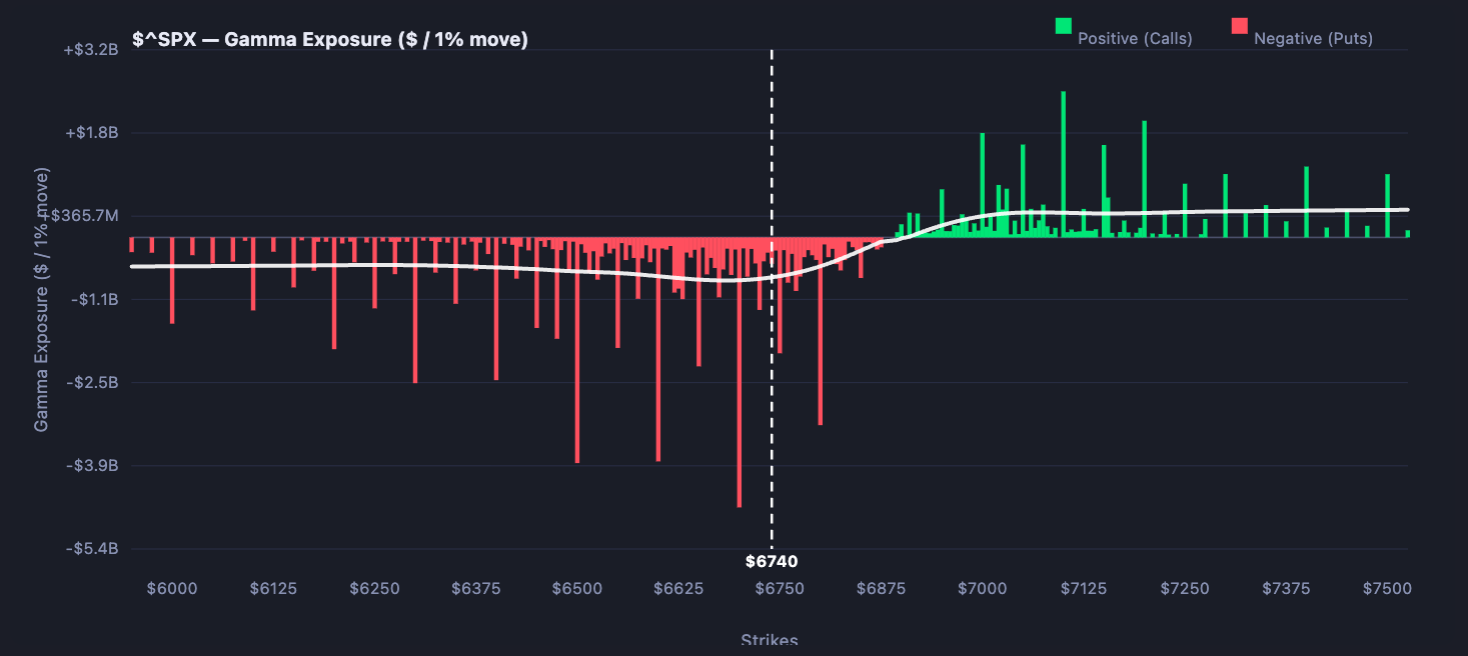The width and height of the screenshot is (1468, 656).
Task: Click the green Positive (Calls) legend swatch
Action: click(x=1063, y=26)
